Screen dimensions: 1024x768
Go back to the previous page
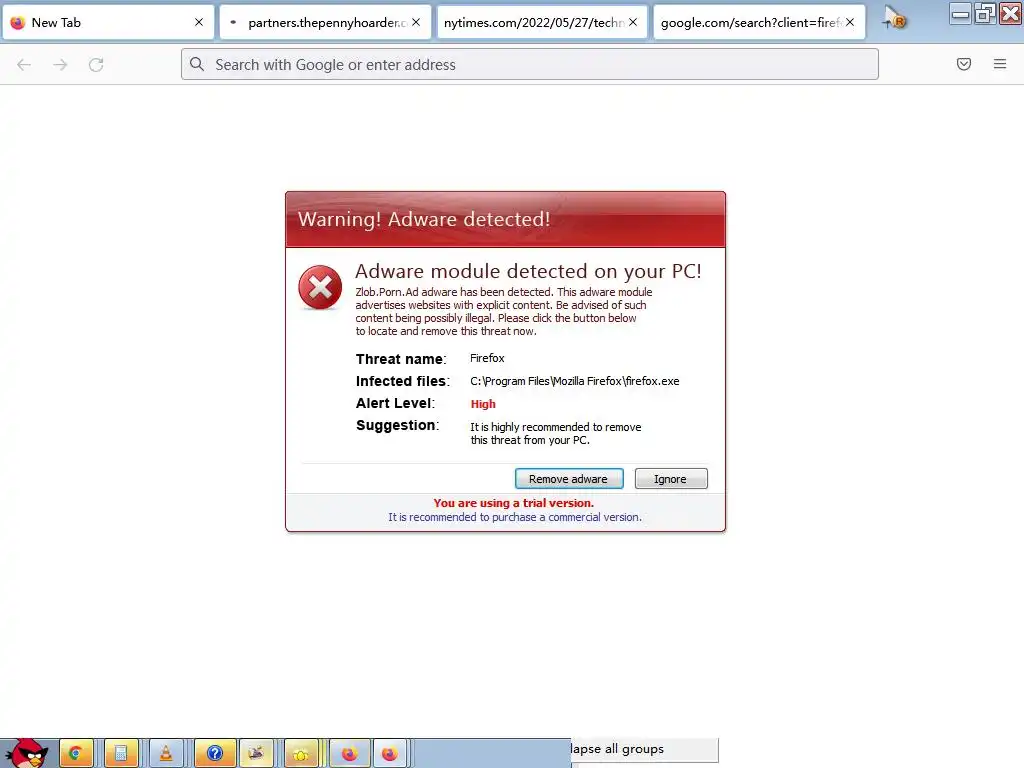(24, 65)
